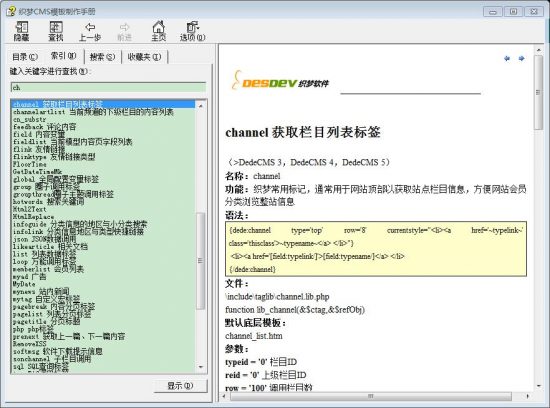Select 'pagebreak 内容分页标签' index entry
The height and width of the screenshot is (408, 550).
(54, 307)
